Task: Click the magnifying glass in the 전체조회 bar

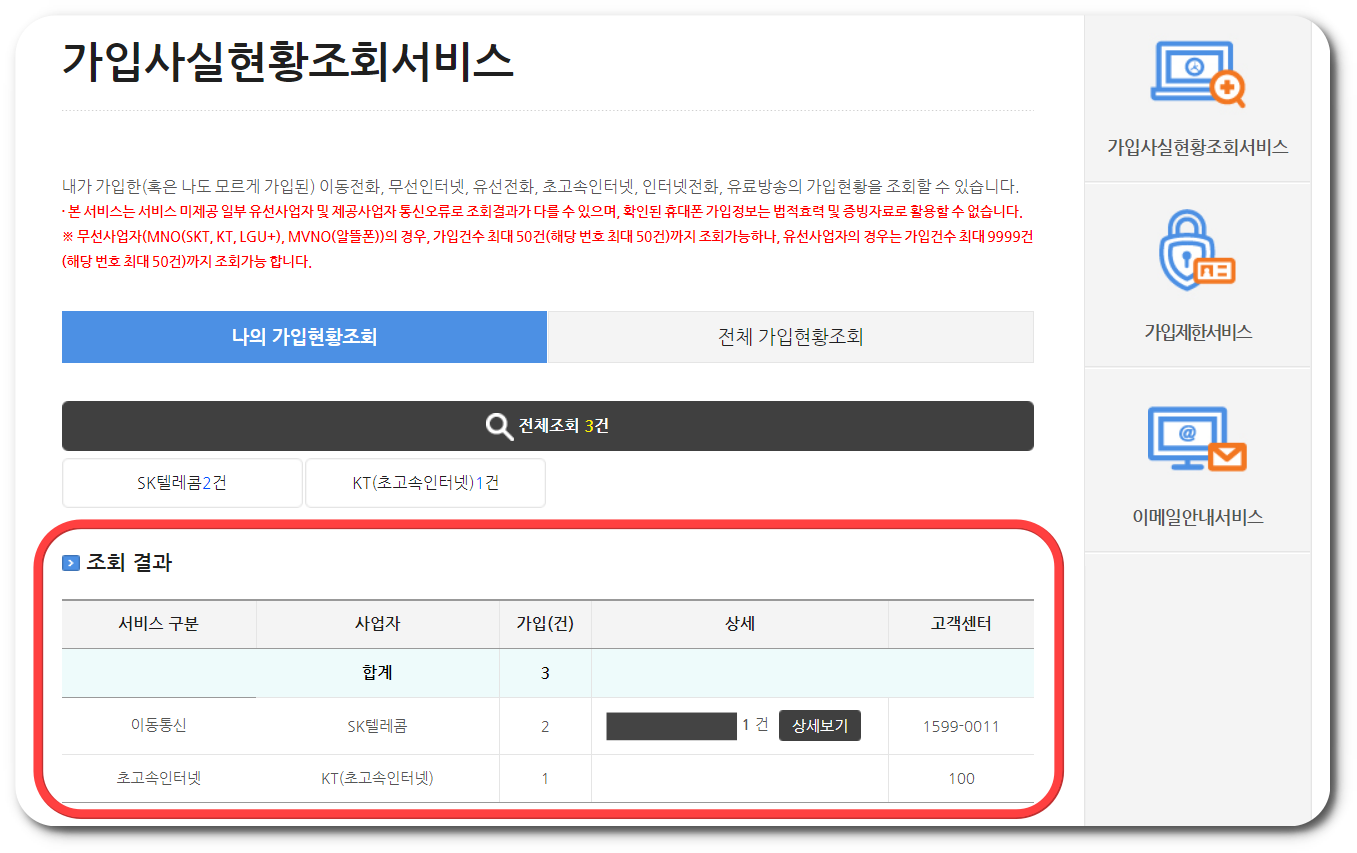Action: coord(497,425)
